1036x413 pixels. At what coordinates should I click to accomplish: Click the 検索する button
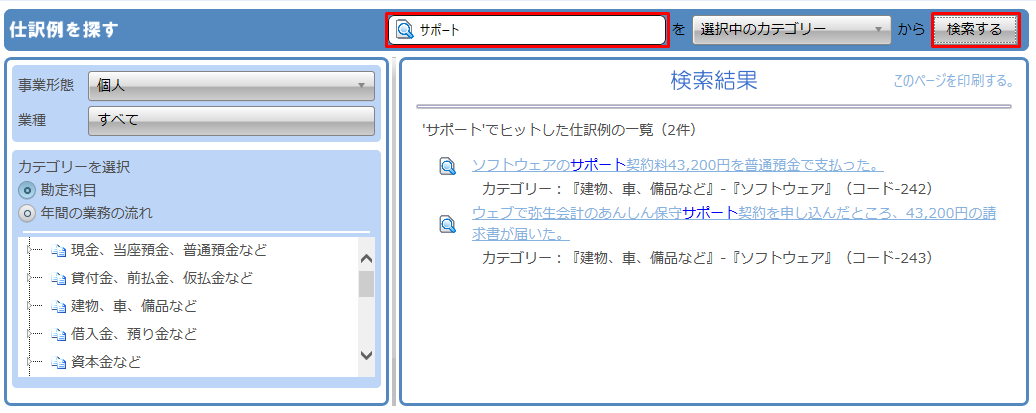coord(975,30)
